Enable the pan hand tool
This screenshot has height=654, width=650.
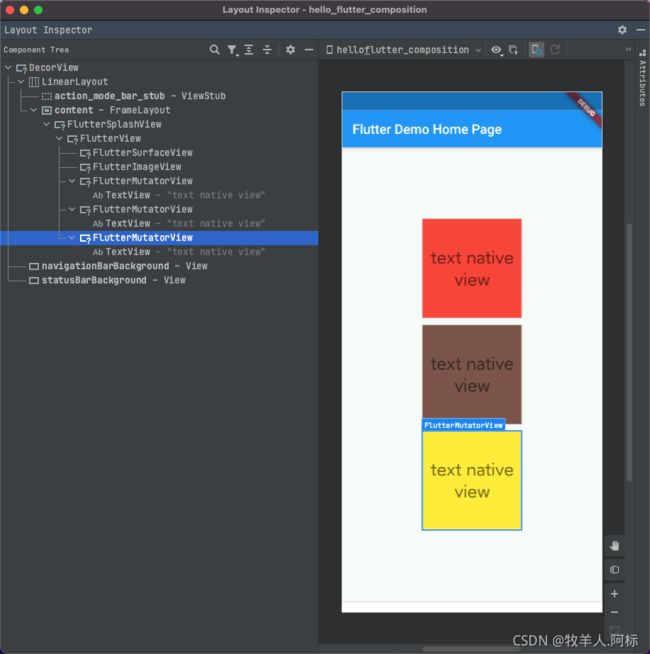click(x=615, y=546)
